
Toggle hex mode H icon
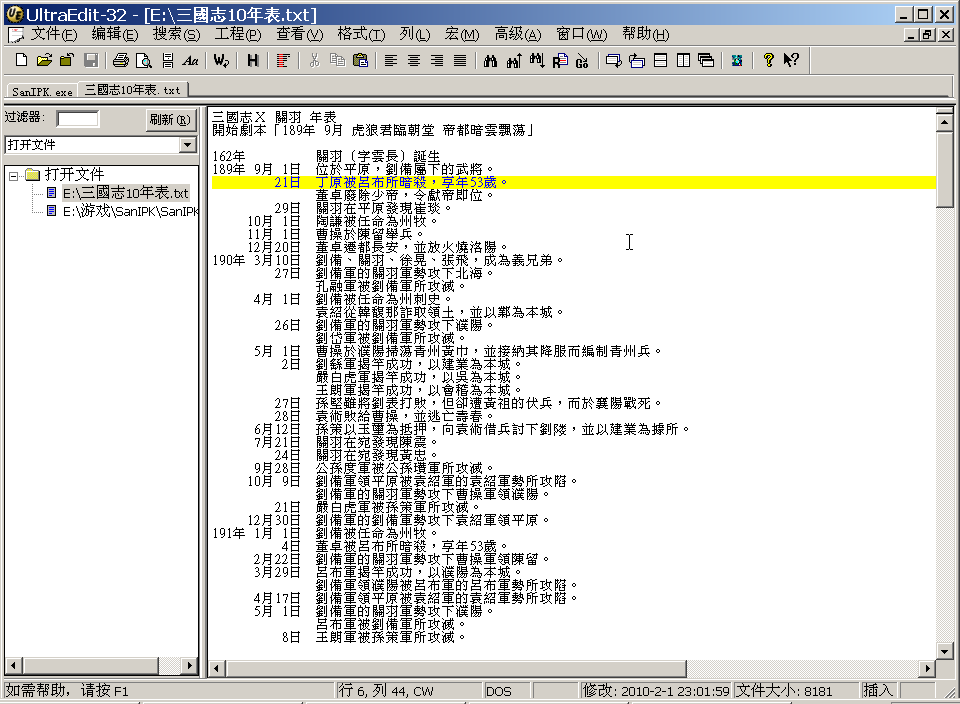coord(252,60)
